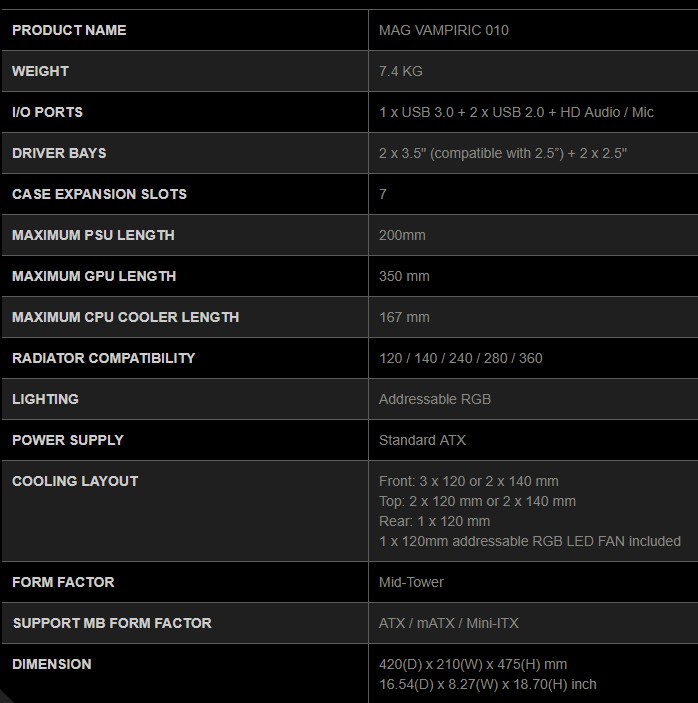The width and height of the screenshot is (698, 703).
Task: Click the WEIGHT row label
Action: (x=40, y=71)
